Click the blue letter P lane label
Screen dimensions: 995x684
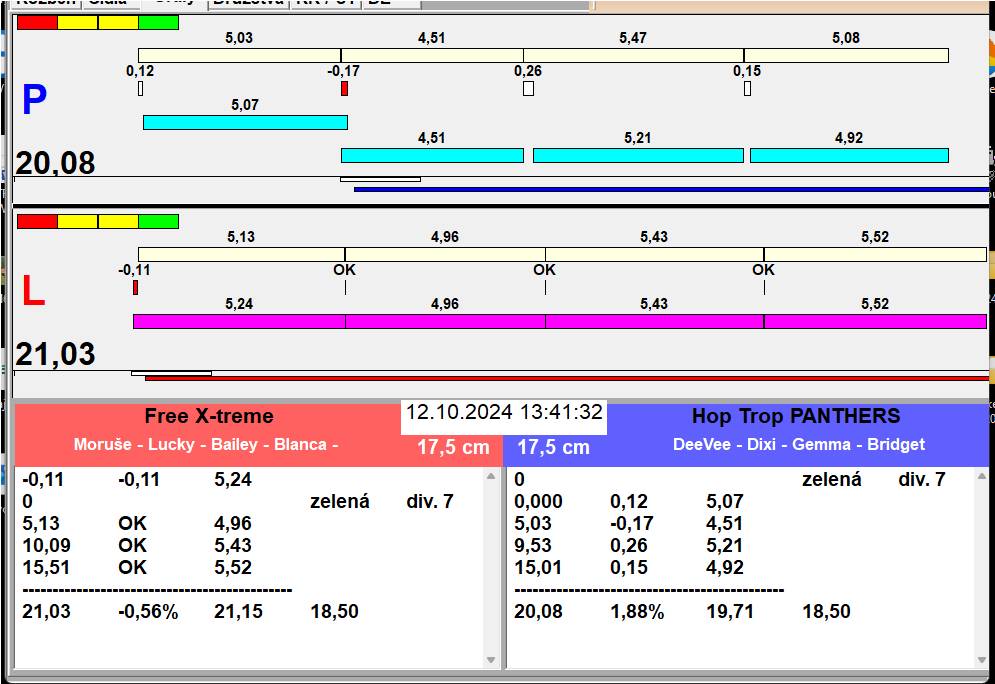point(34,100)
